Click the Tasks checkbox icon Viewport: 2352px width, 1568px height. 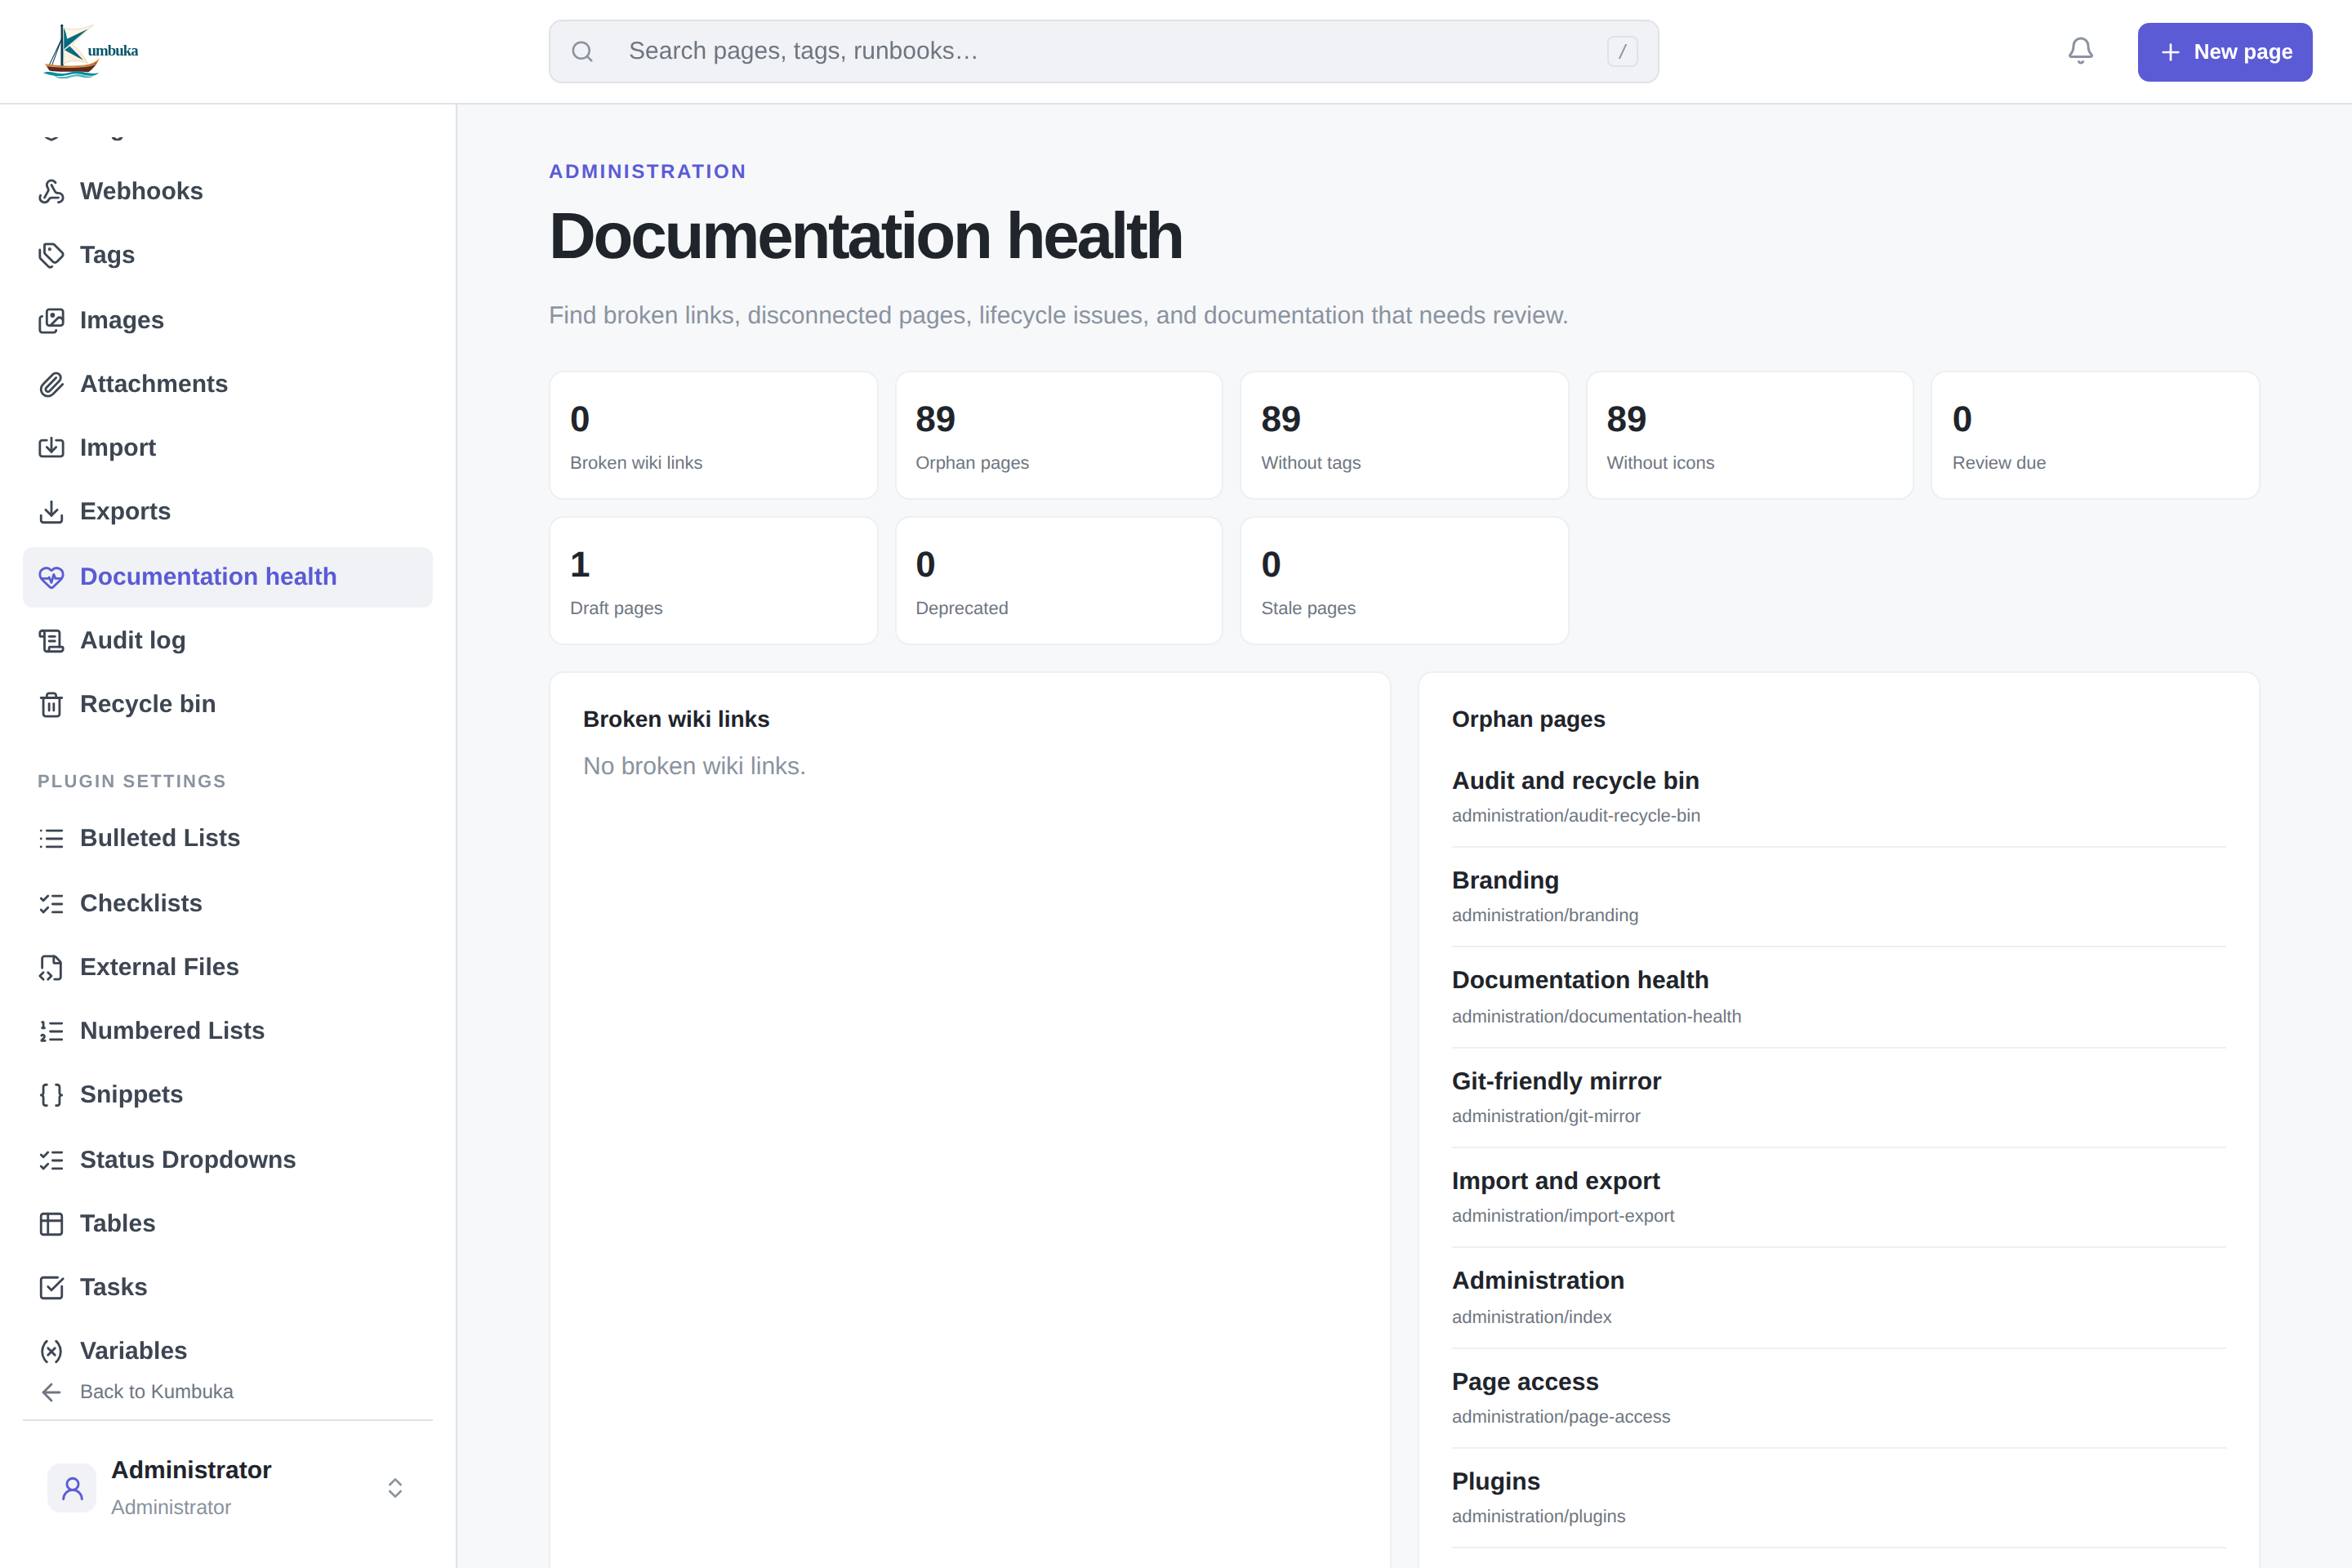pyautogui.click(x=51, y=1287)
